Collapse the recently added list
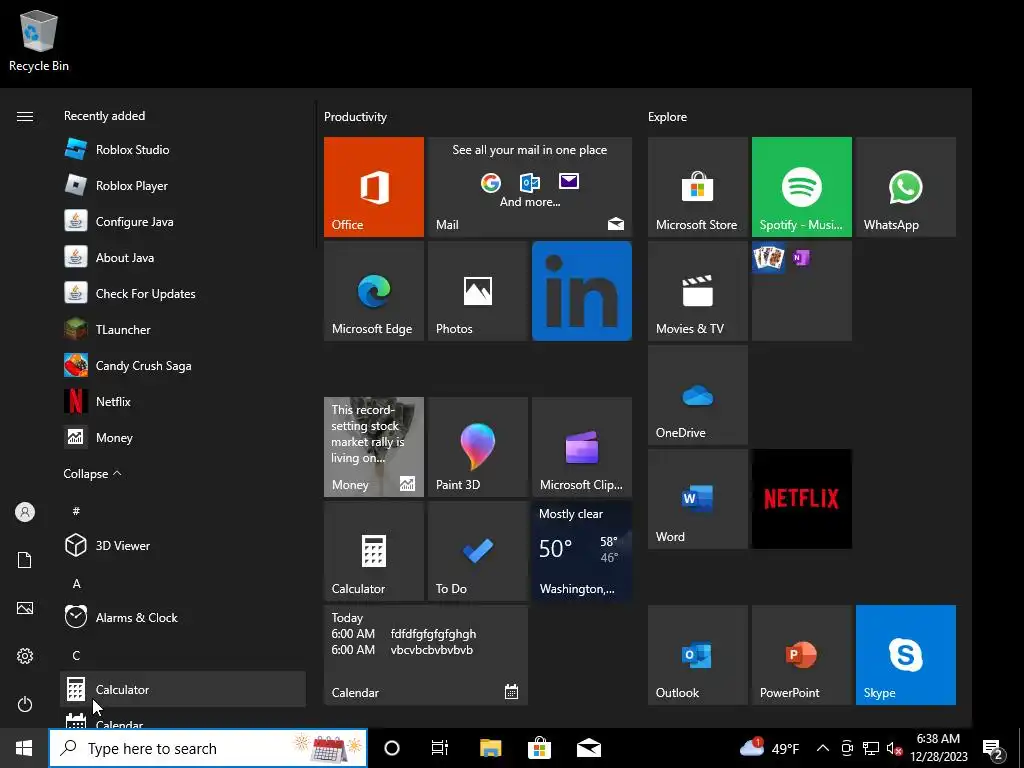 pos(92,473)
